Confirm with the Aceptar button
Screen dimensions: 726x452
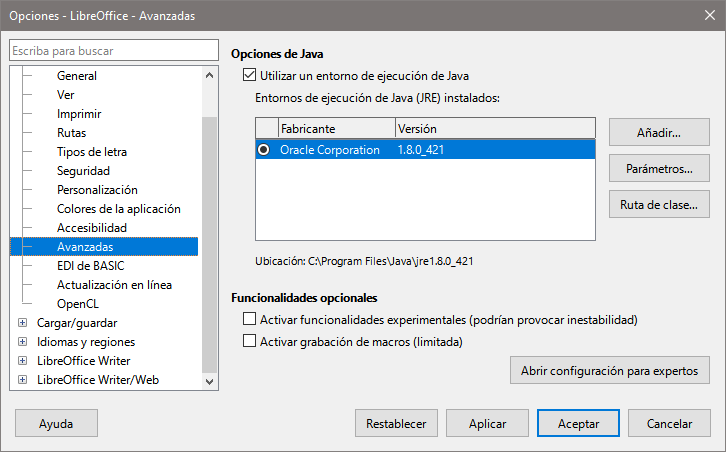(x=578, y=423)
